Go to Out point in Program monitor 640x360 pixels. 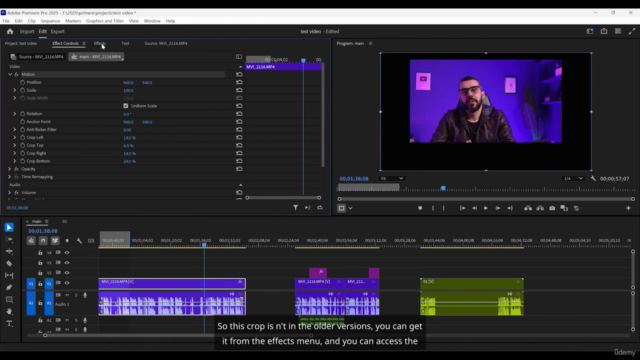pos(510,208)
